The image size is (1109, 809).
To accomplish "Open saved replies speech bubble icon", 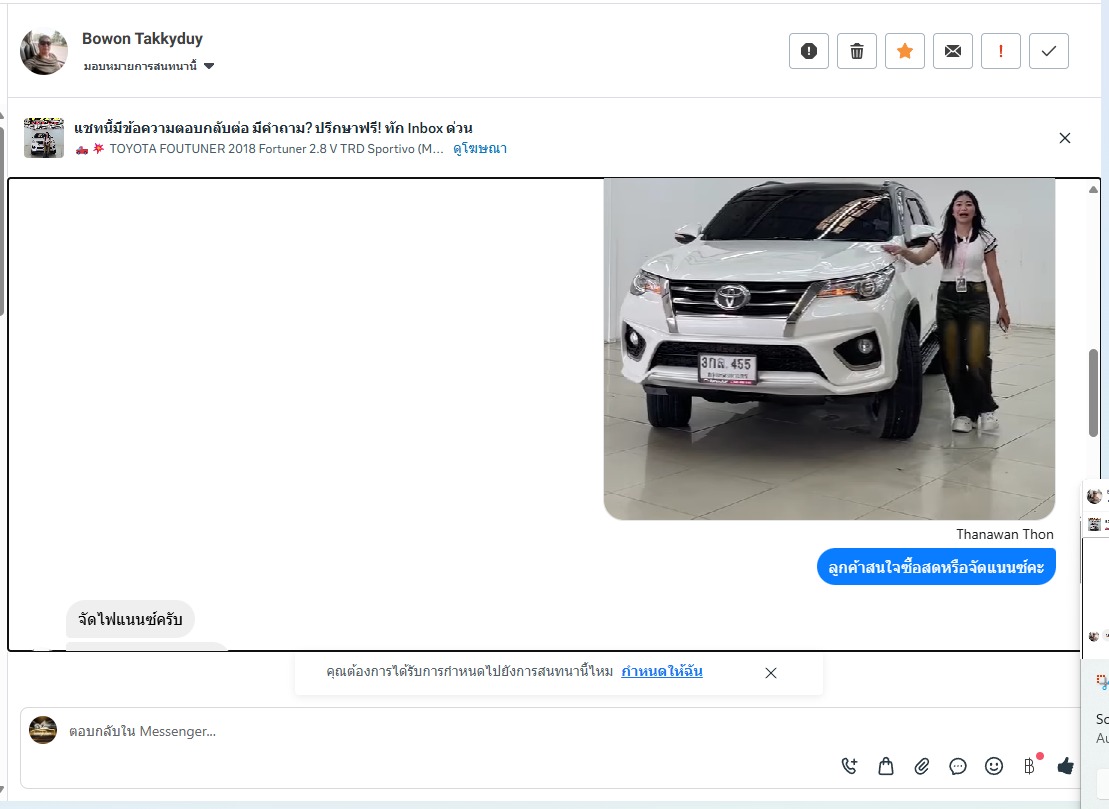I will pyautogui.click(x=958, y=766).
